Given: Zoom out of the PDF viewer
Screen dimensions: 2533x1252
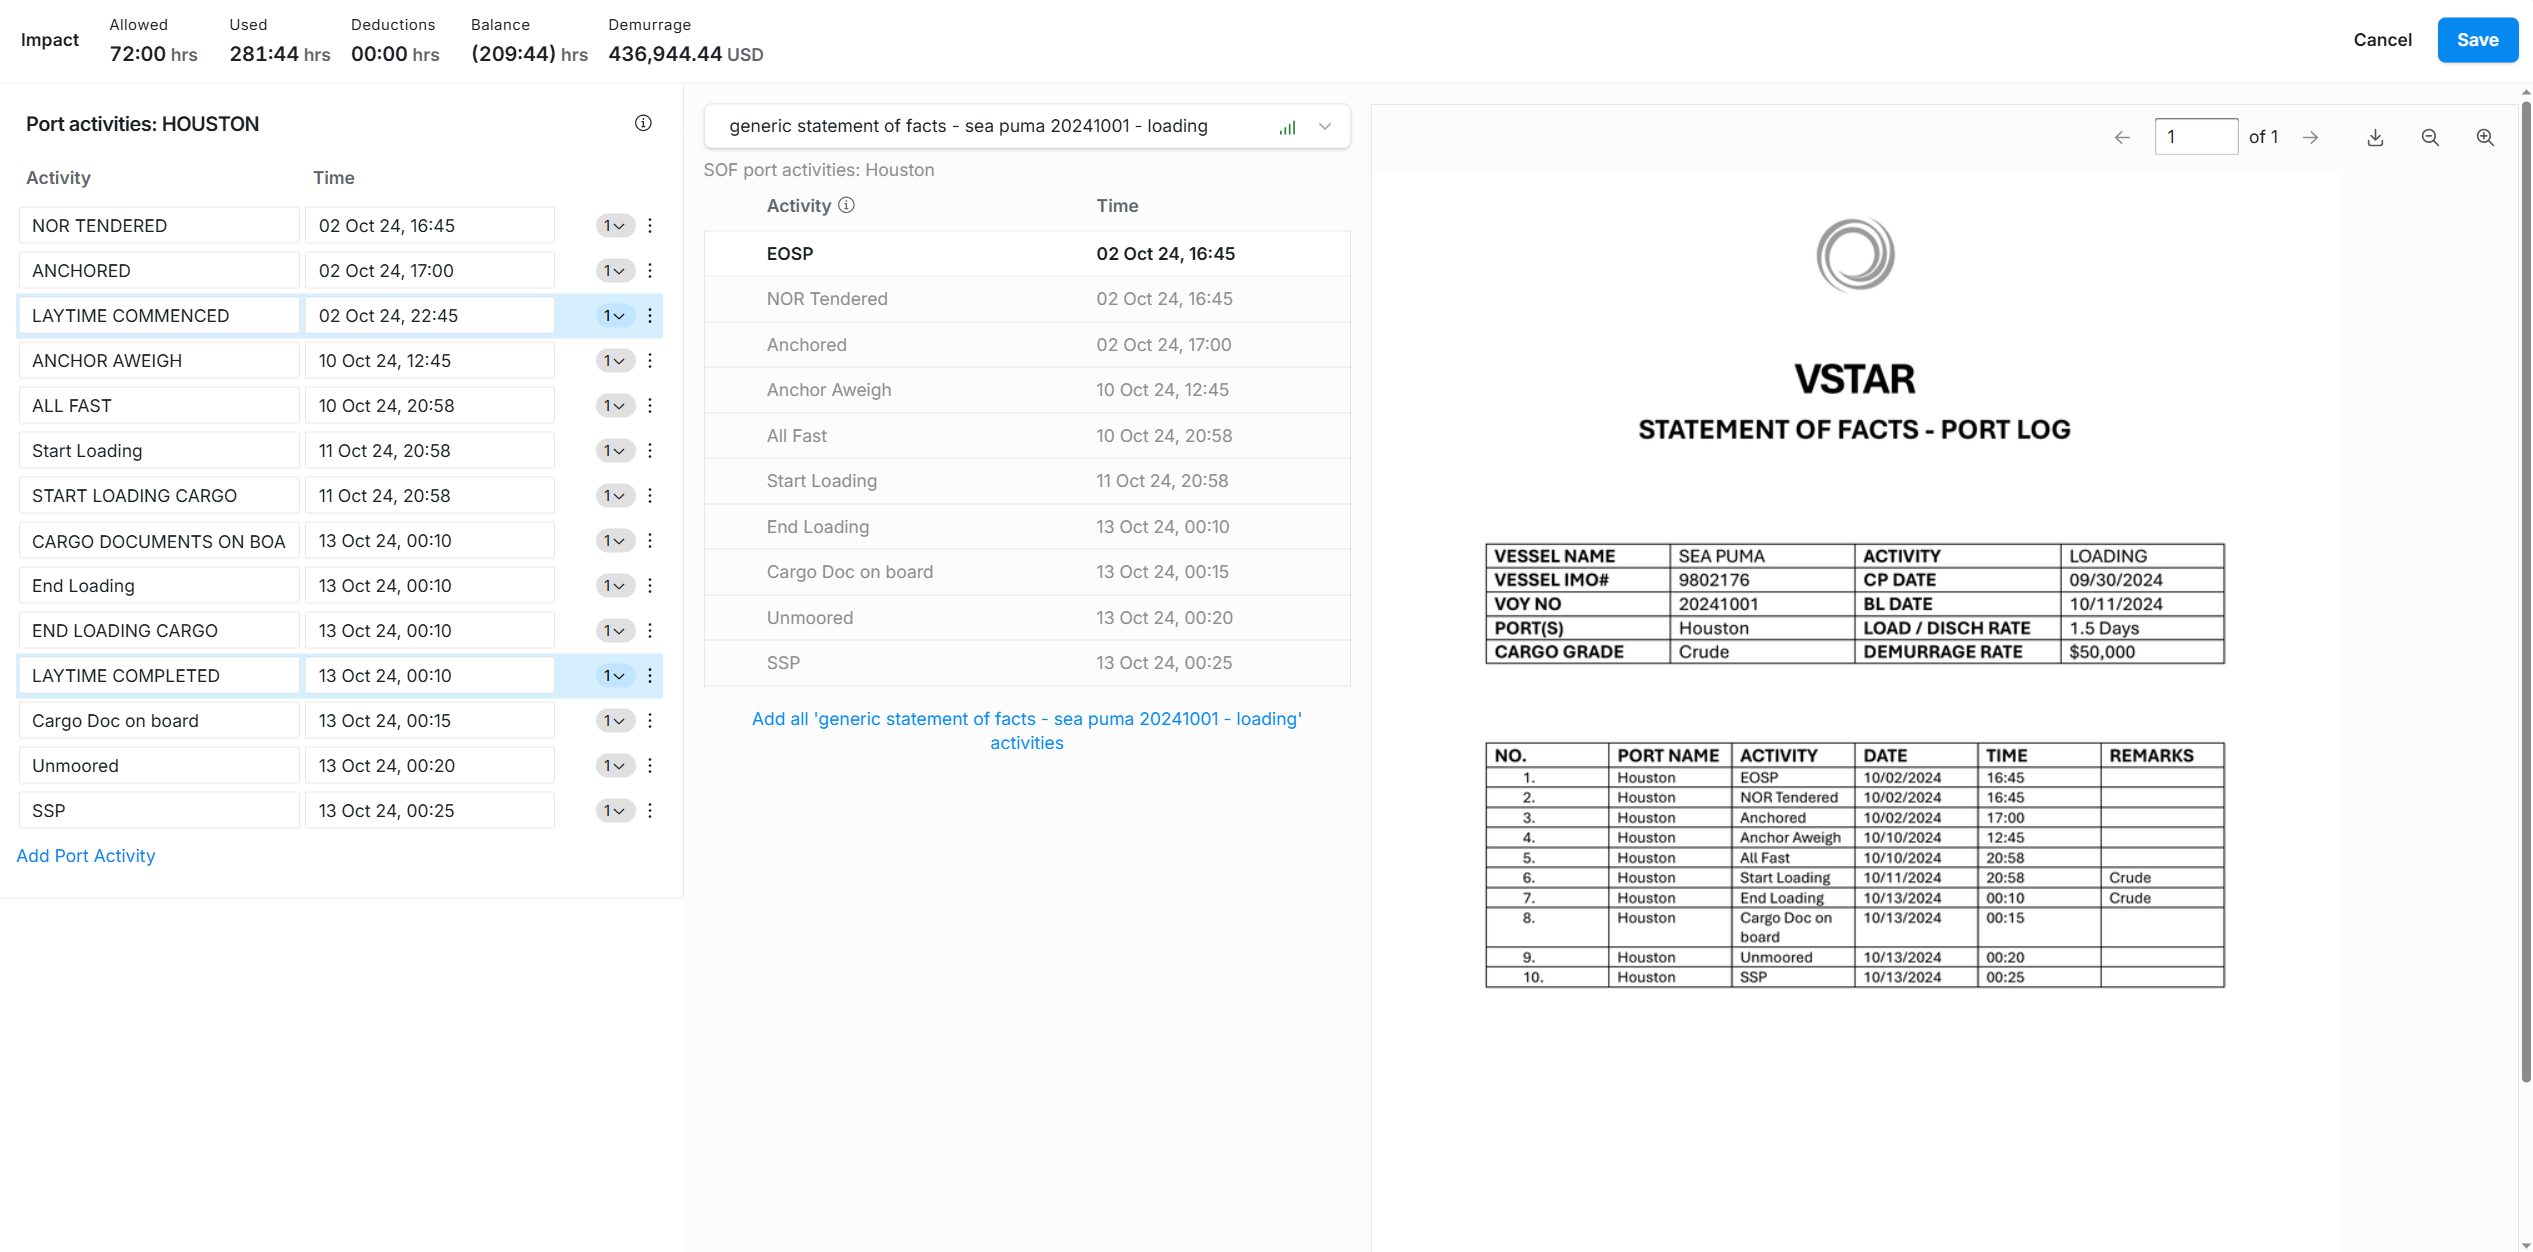Looking at the screenshot, I should click(2430, 137).
